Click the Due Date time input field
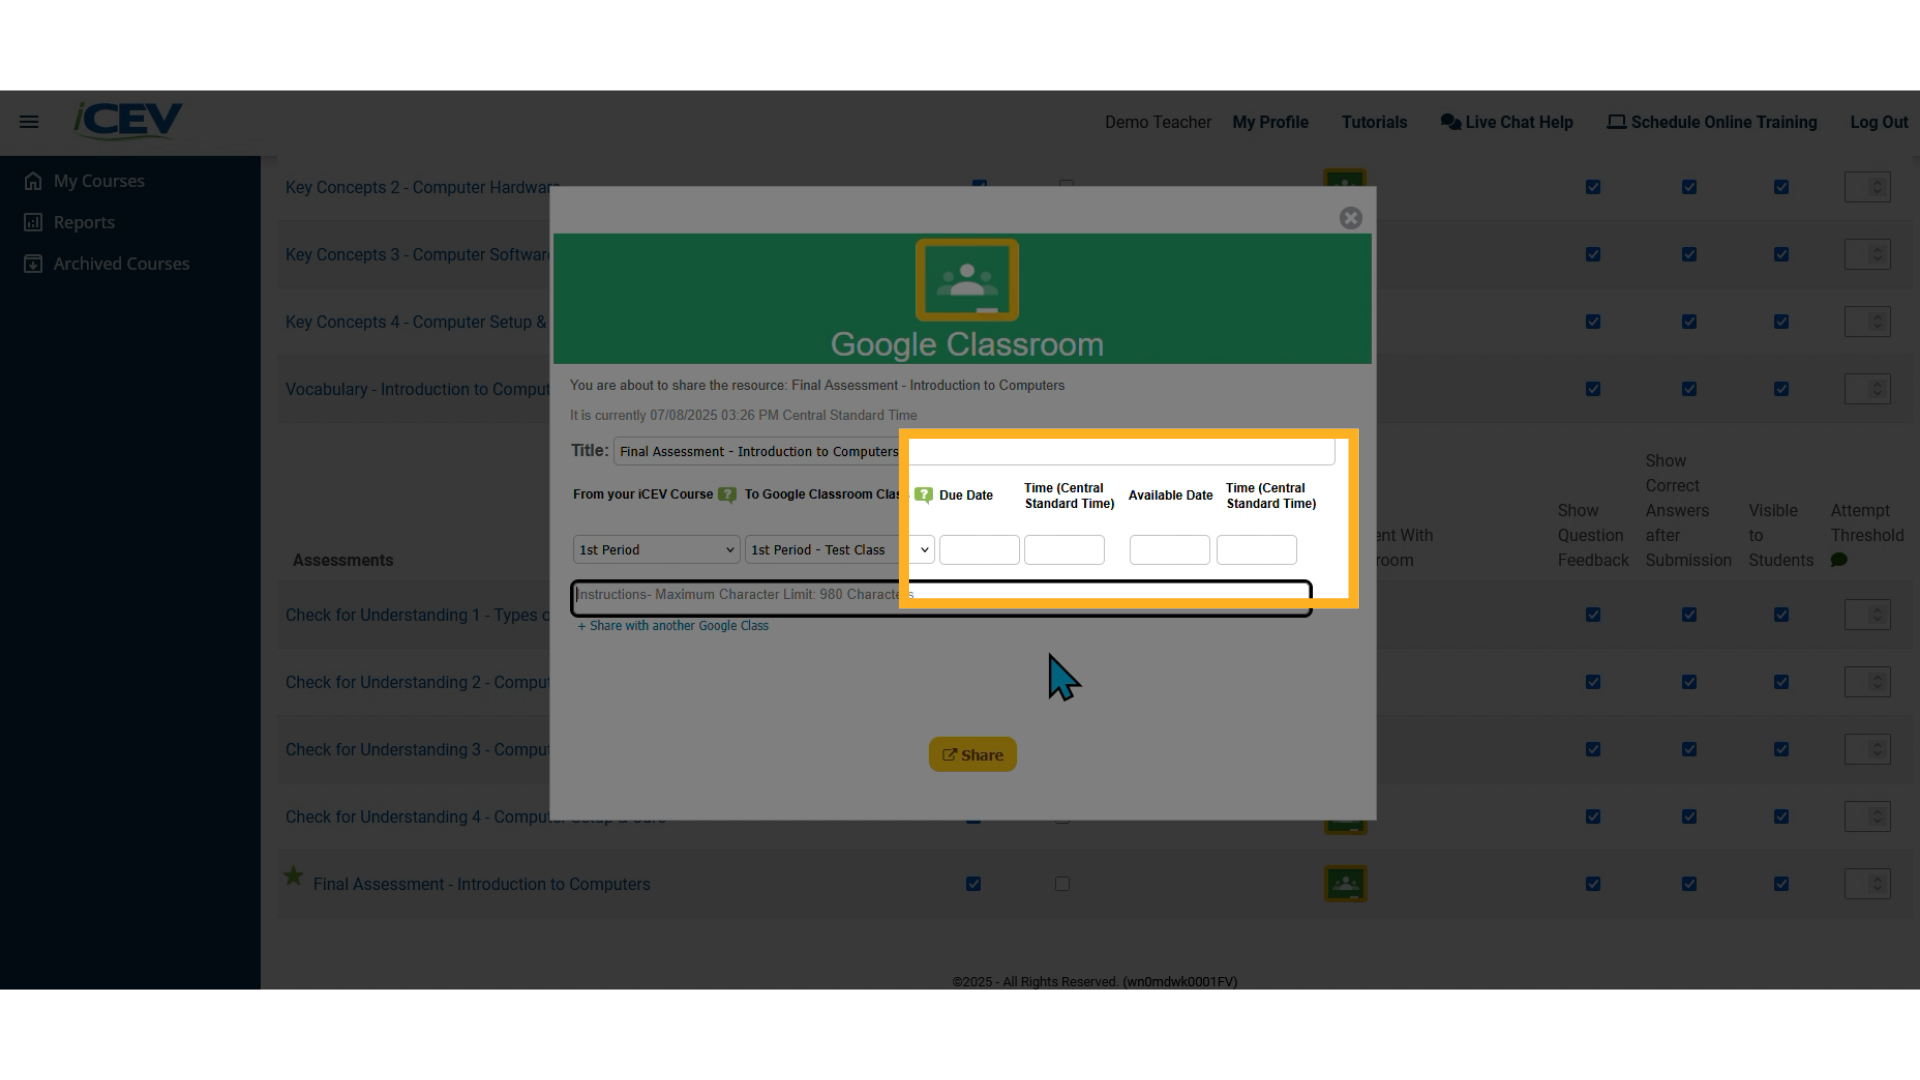 tap(1064, 550)
